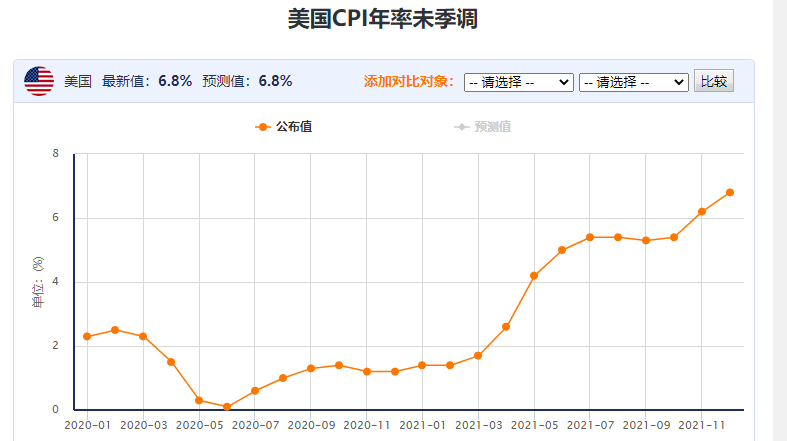Click the gray 预测值 legend marker
This screenshot has width=787, height=441.
461,127
